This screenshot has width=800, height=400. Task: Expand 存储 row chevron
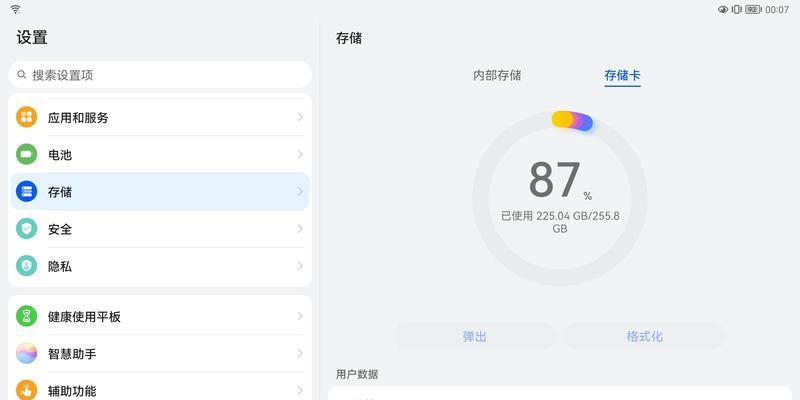(300, 191)
